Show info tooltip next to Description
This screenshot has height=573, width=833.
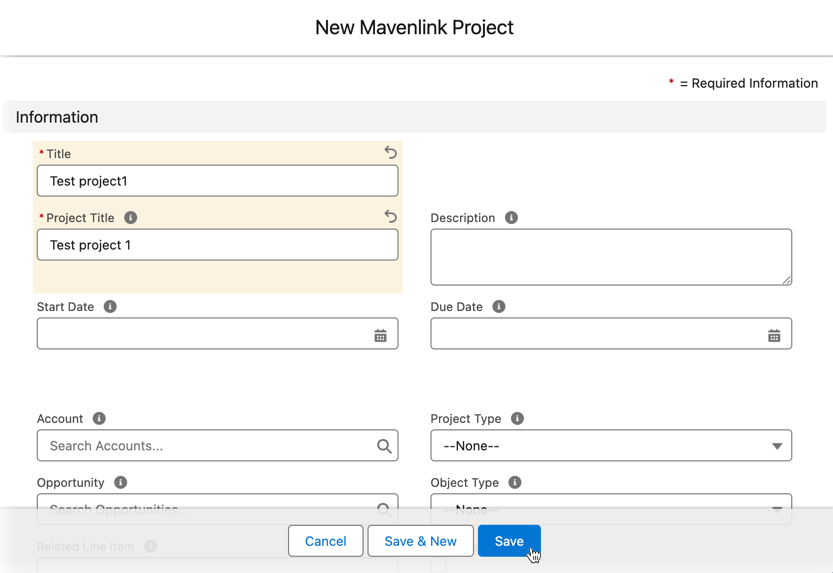pyautogui.click(x=511, y=218)
